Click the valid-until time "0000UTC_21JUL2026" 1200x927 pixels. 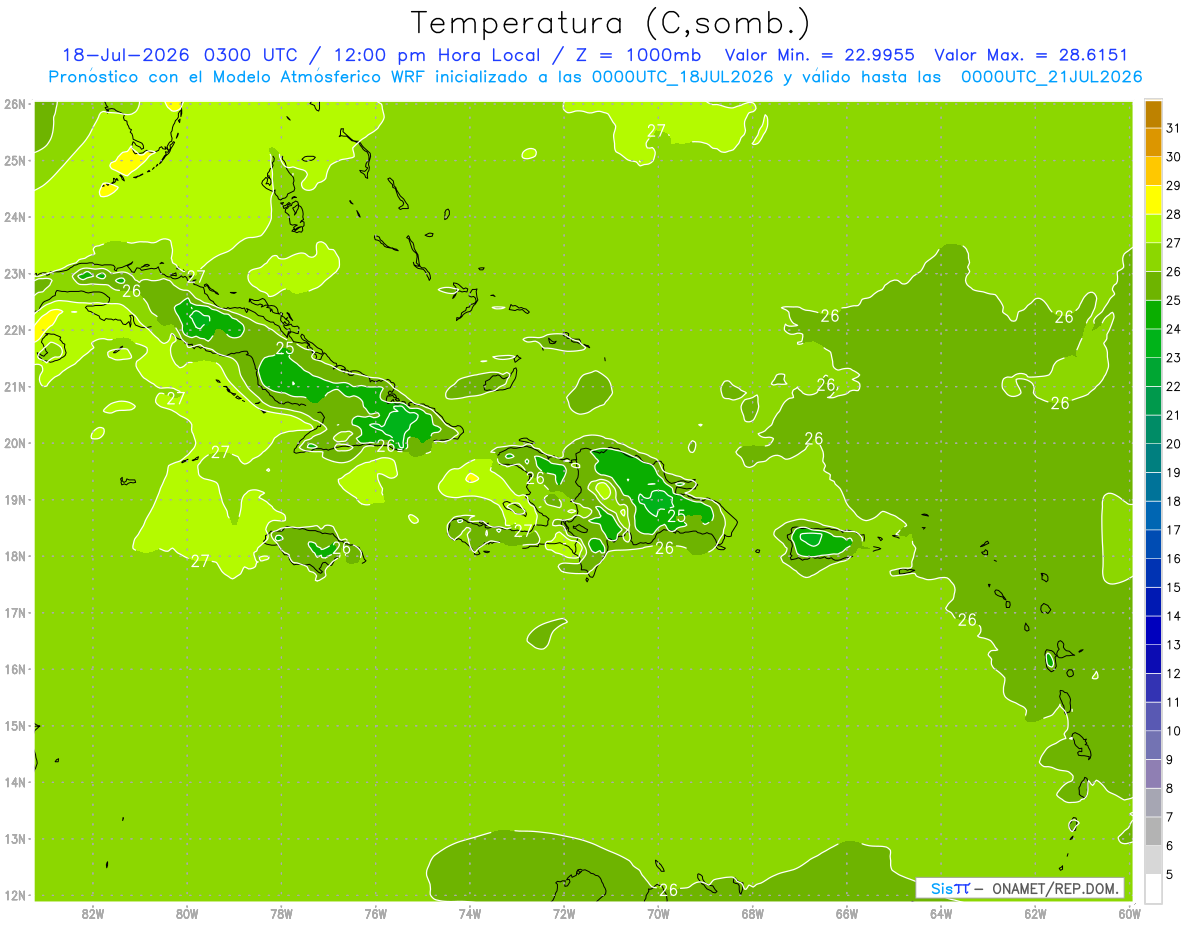click(x=1051, y=77)
